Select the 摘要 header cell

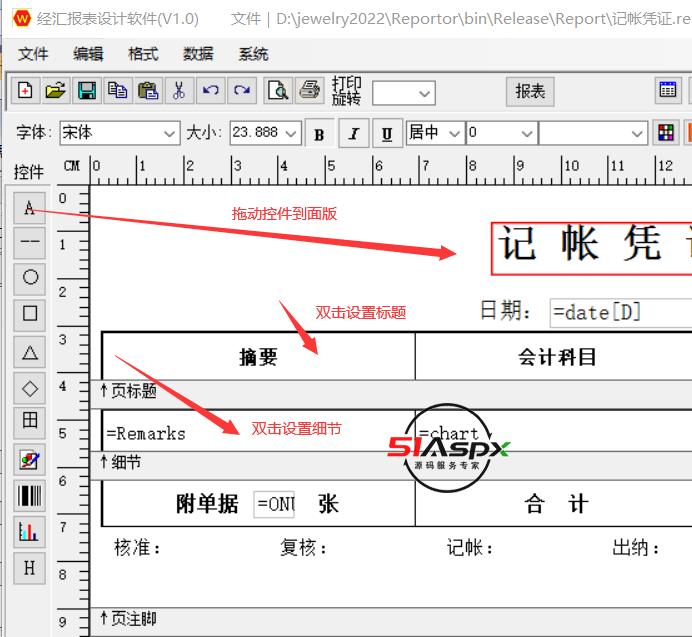259,356
